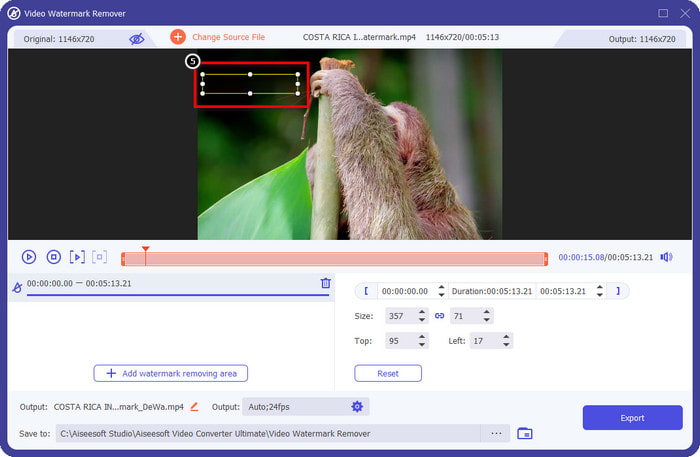Toggle the loop segment playback icon

point(100,257)
